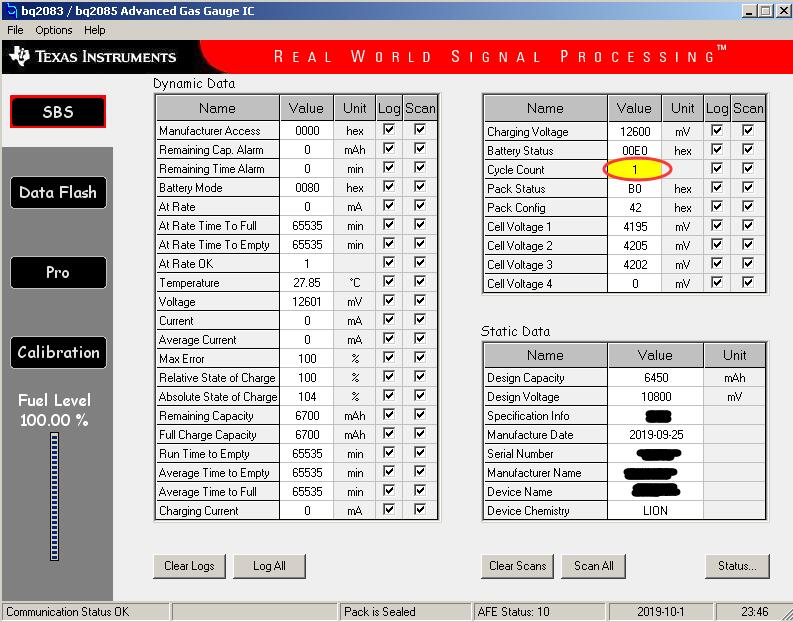Screen dimensions: 793x622
Task: Click the Fuel Level gauge bar
Action: point(55,497)
